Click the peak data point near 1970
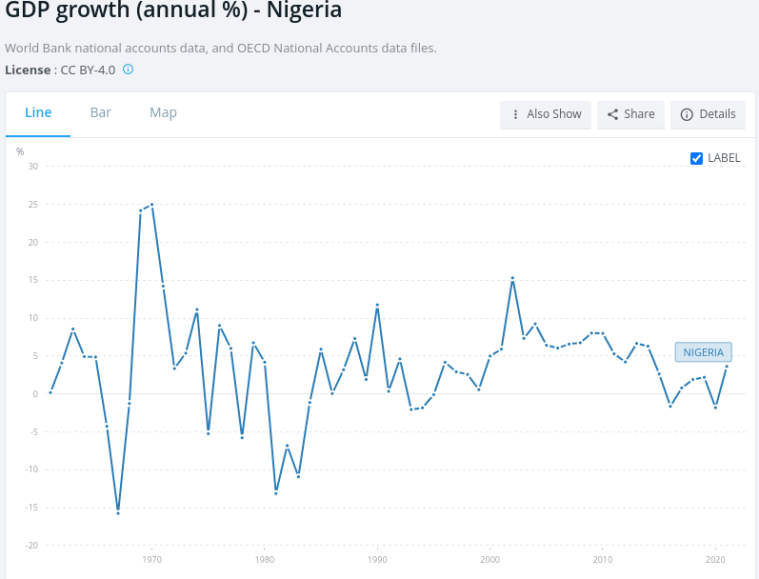This screenshot has width=759, height=579. (x=151, y=204)
